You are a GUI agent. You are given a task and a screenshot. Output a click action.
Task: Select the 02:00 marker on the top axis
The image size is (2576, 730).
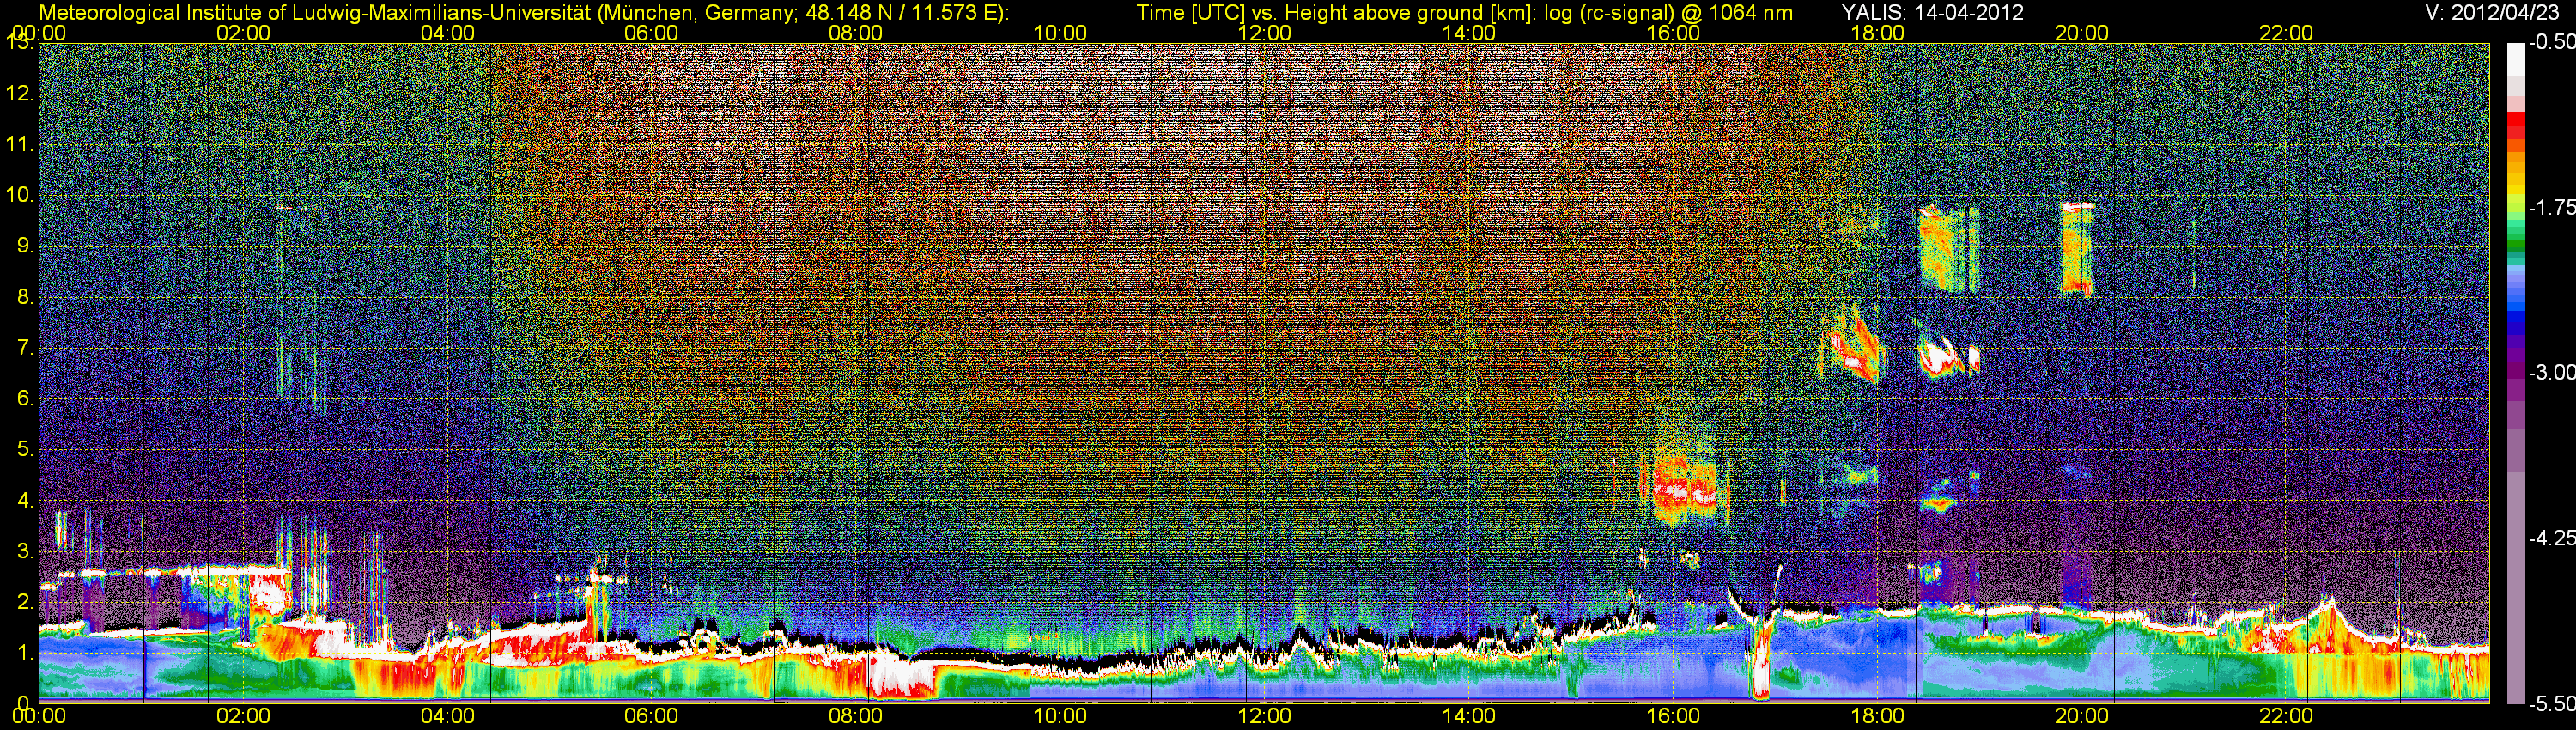pos(243,33)
